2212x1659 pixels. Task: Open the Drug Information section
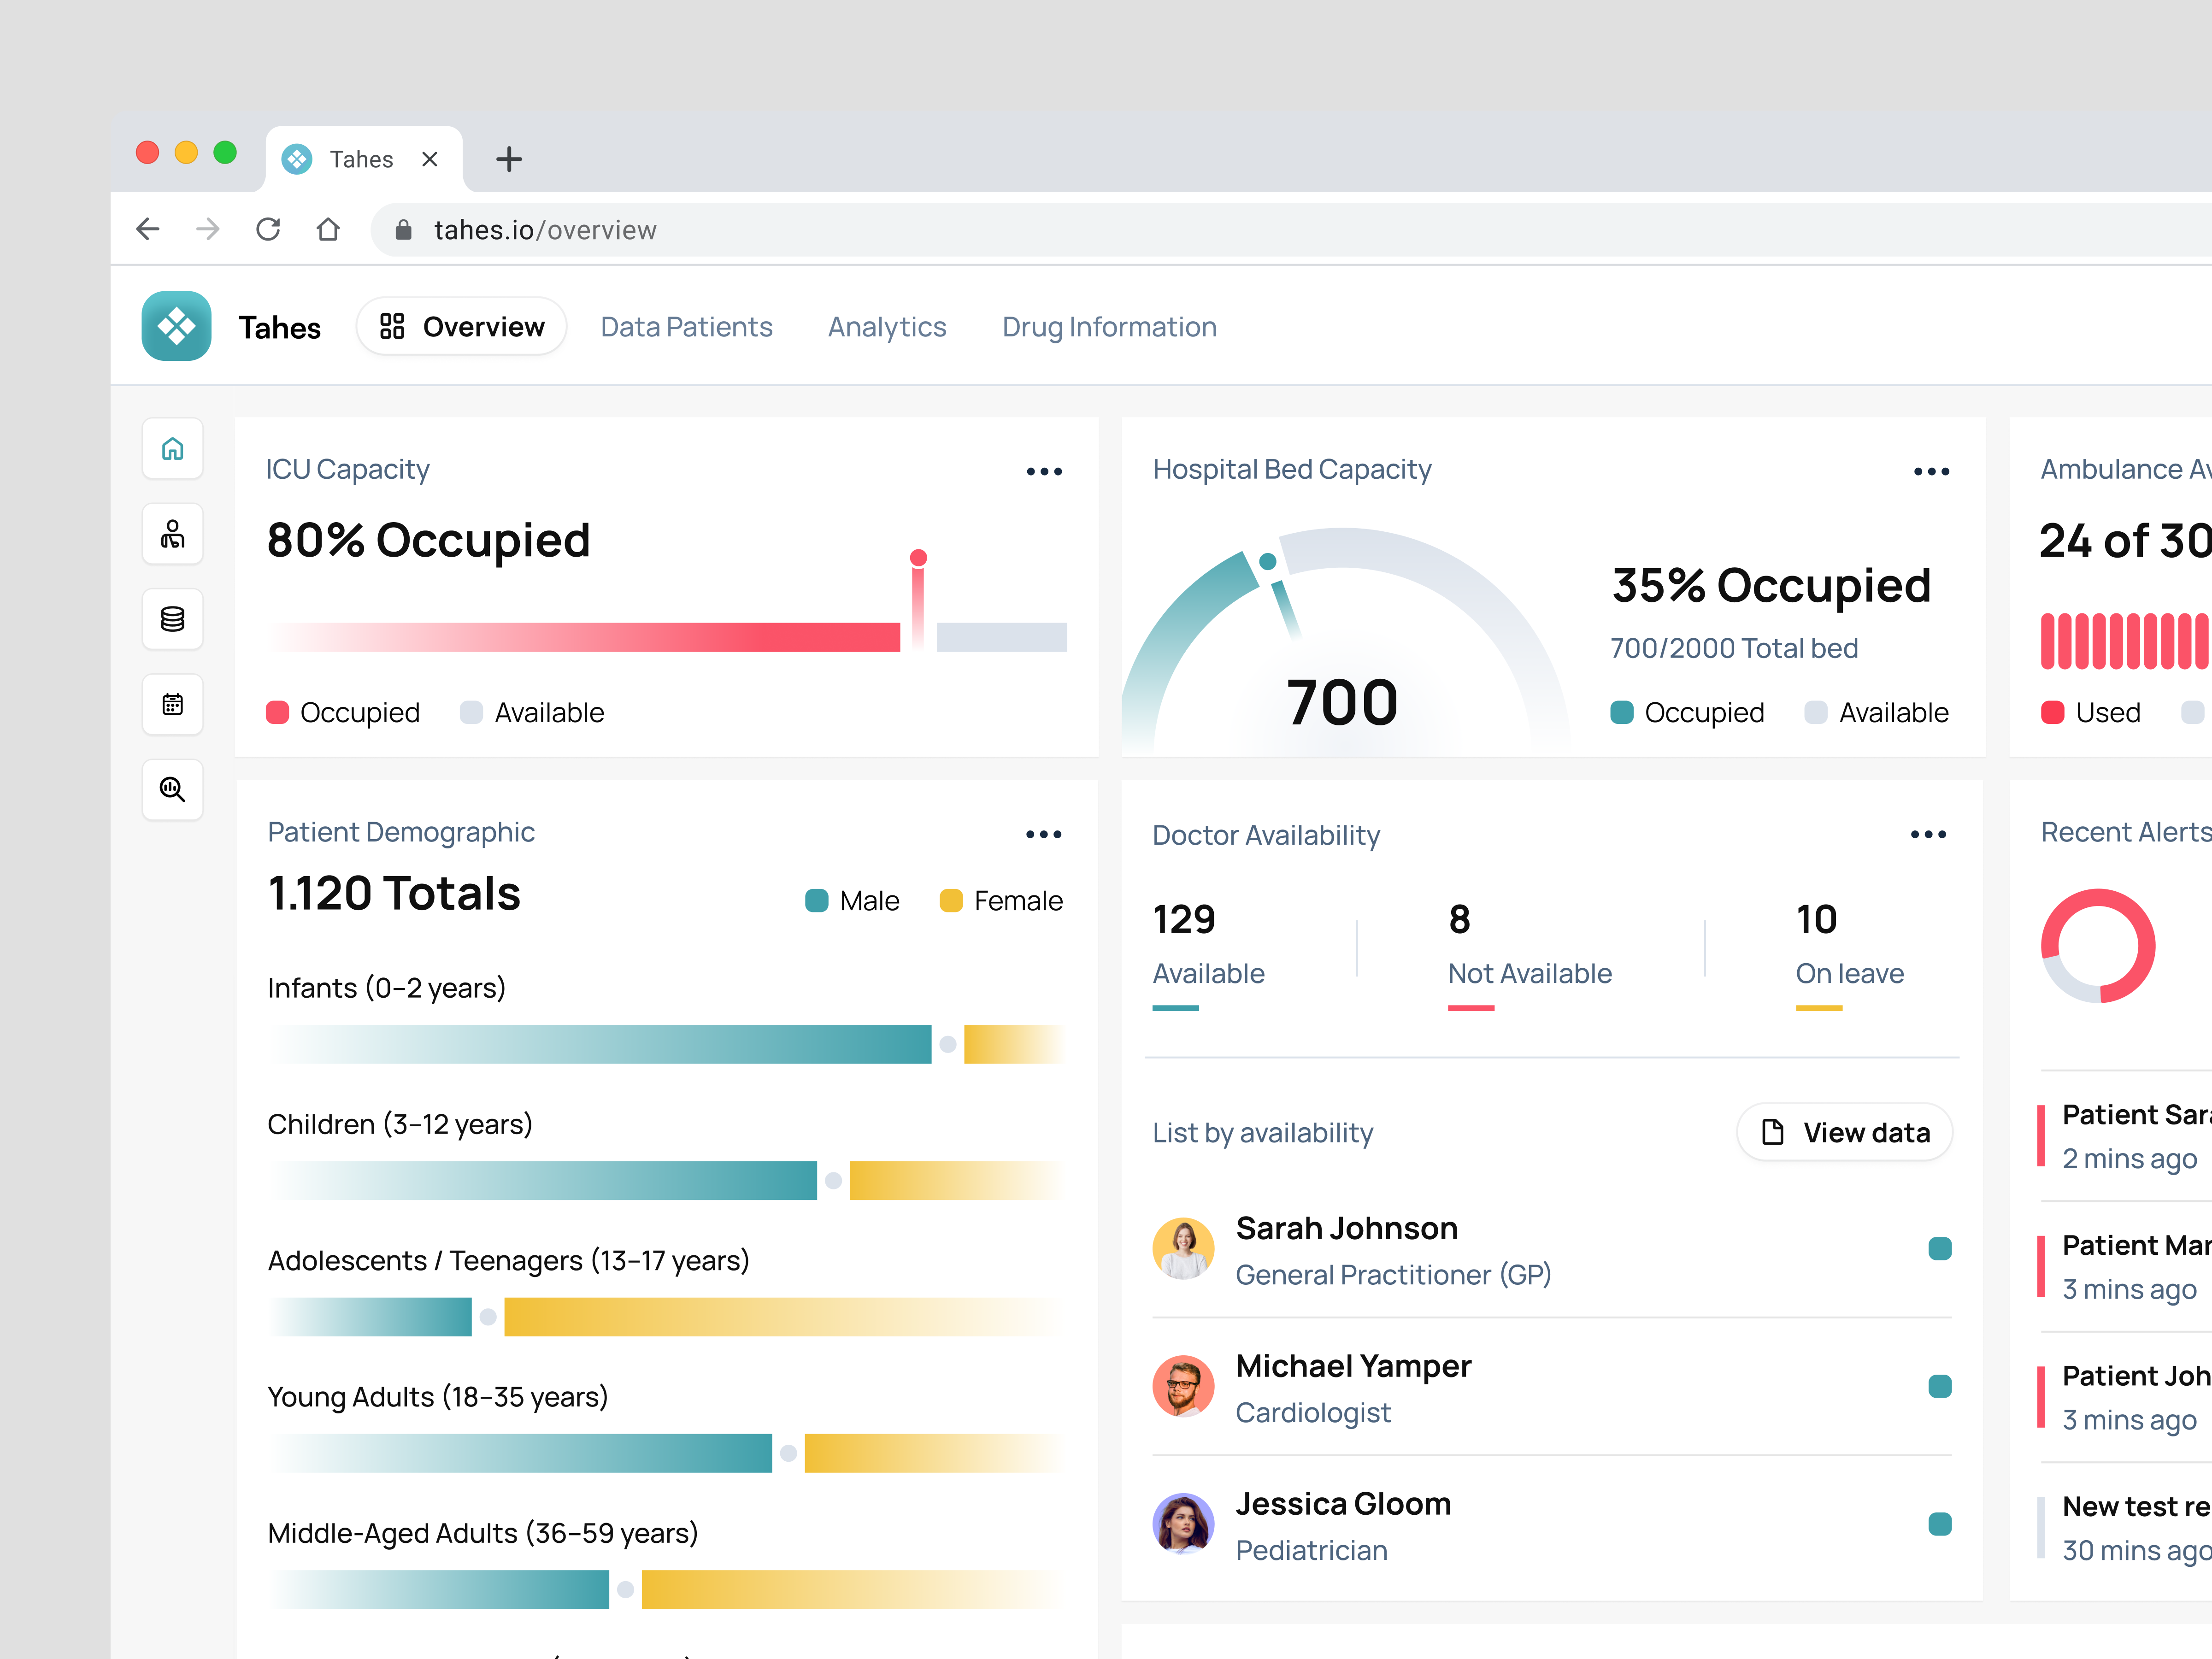pos(1109,326)
